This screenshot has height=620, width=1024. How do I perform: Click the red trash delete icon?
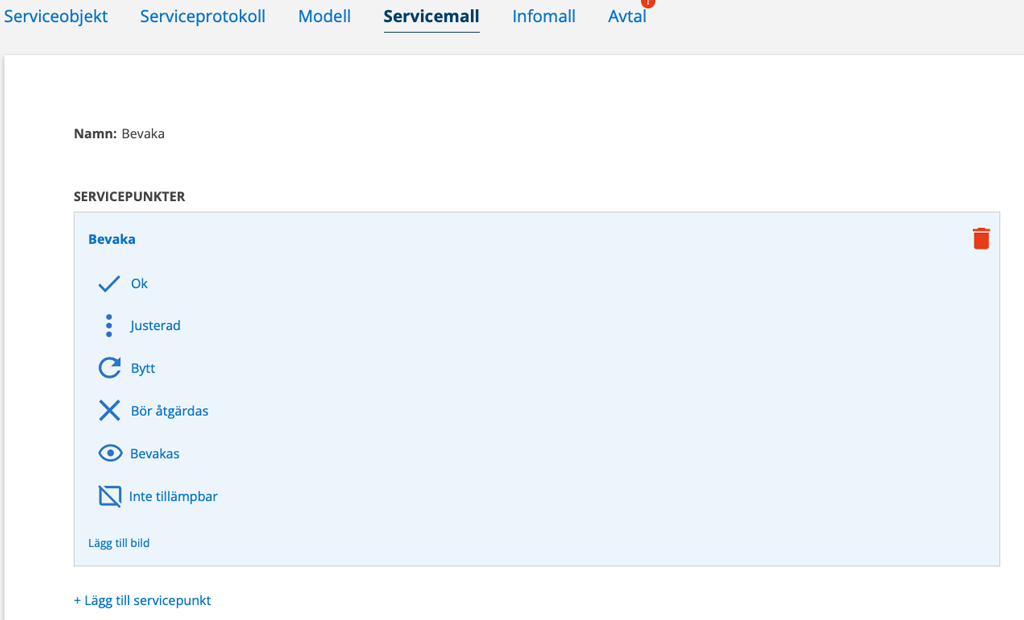[x=981, y=239]
